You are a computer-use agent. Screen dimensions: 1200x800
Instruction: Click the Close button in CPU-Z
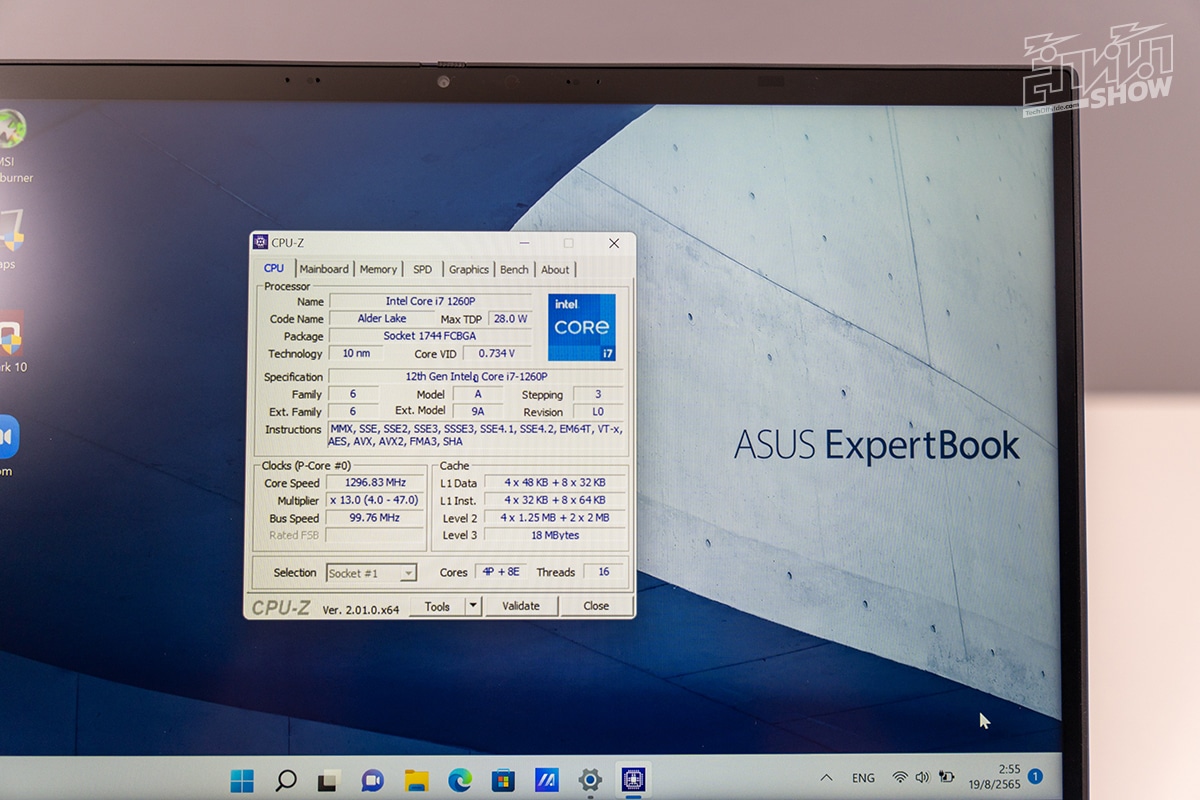596,606
